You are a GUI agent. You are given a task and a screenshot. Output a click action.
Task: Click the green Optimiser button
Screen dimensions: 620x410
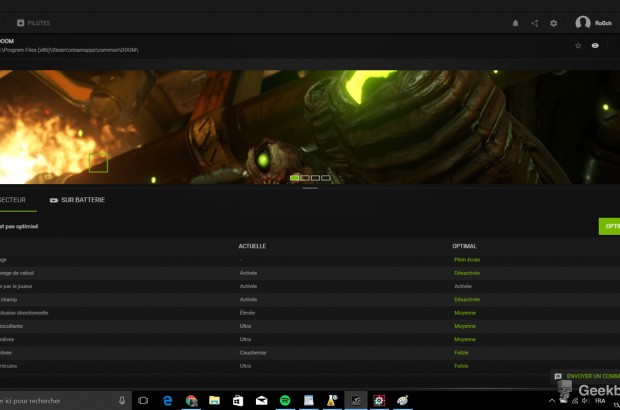[609, 227]
